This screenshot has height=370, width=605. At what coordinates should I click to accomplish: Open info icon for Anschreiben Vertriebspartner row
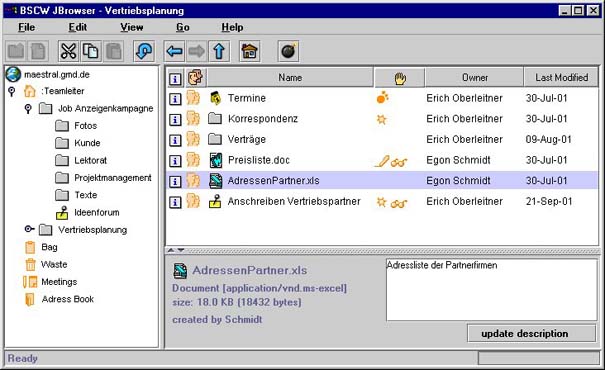point(175,202)
